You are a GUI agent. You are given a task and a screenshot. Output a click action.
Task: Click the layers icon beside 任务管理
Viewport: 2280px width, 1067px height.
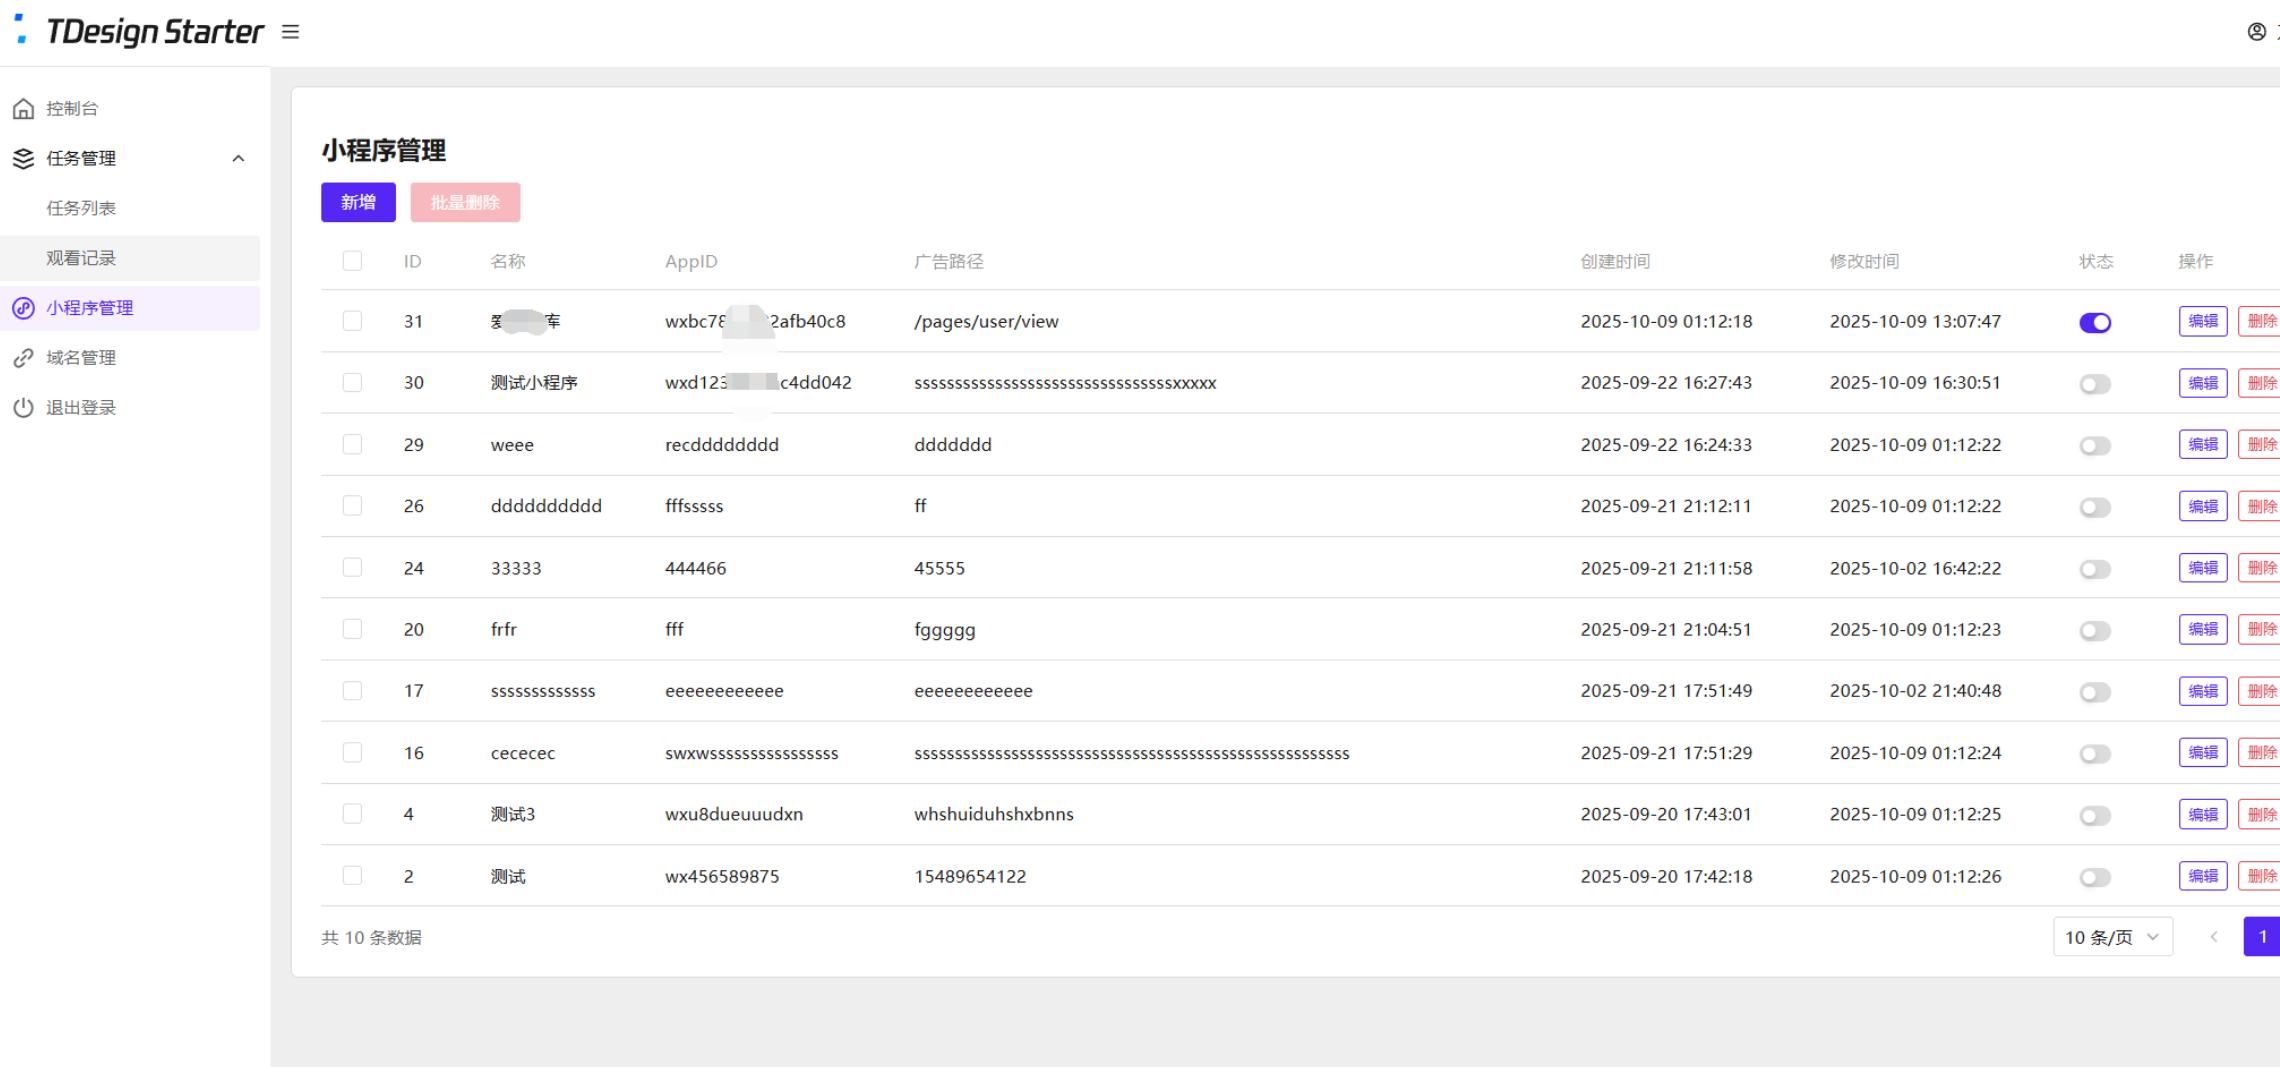[23, 158]
